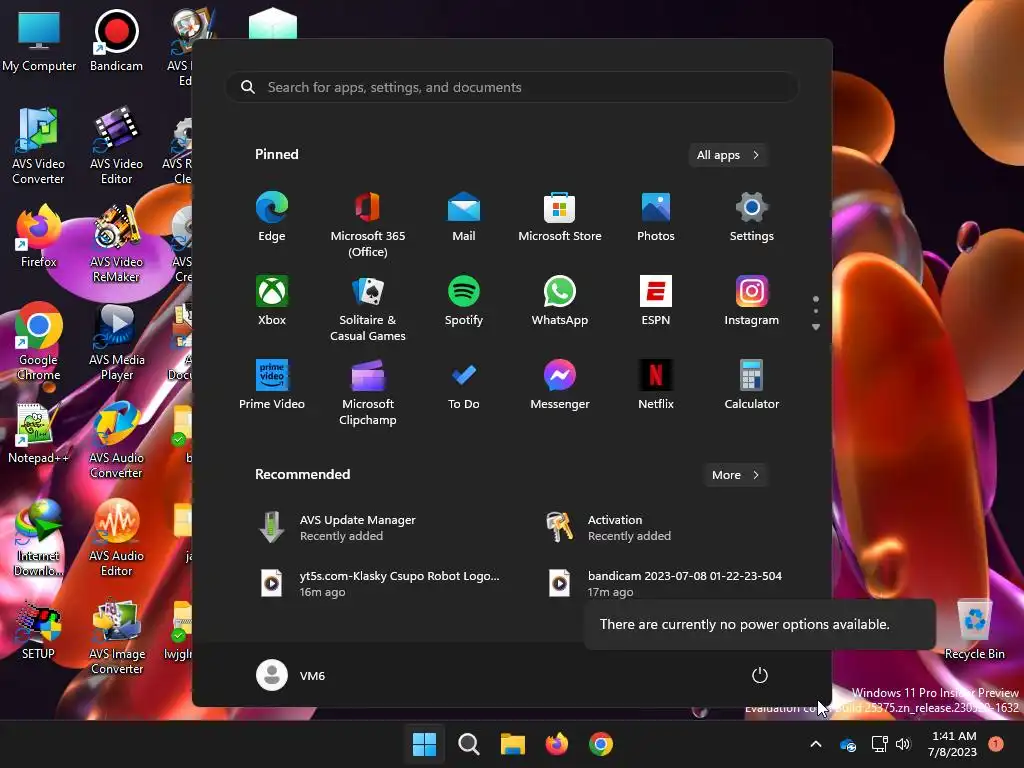Click the volume speaker tray icon
Screen dimensions: 1024x768
click(903, 744)
